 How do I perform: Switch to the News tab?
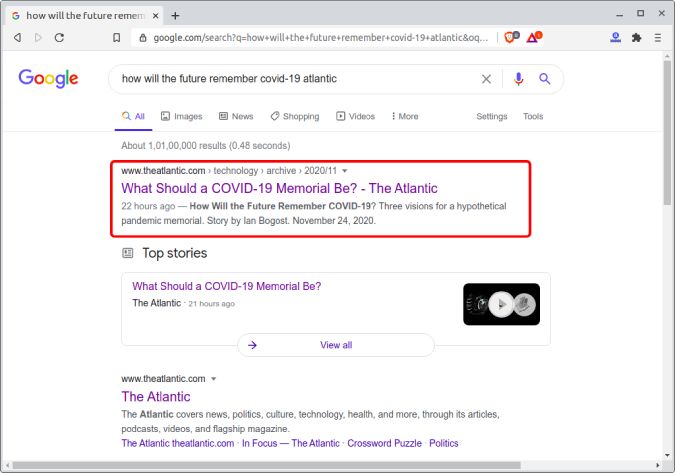coord(236,116)
